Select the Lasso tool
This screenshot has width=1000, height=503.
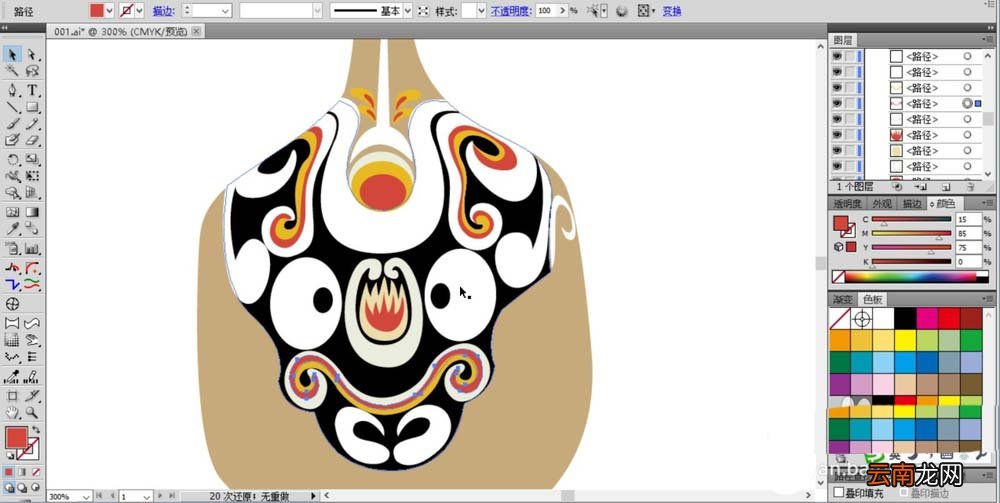32,70
